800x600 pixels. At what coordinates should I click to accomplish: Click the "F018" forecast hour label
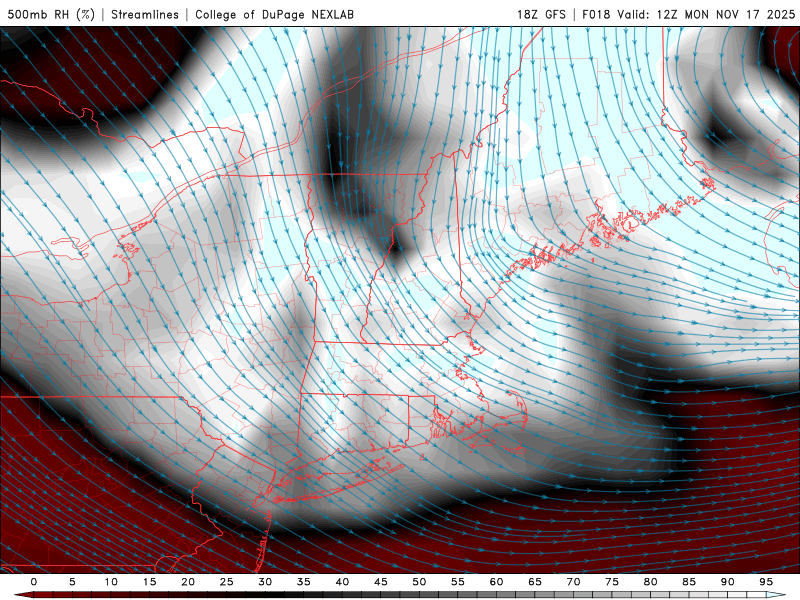pos(596,14)
